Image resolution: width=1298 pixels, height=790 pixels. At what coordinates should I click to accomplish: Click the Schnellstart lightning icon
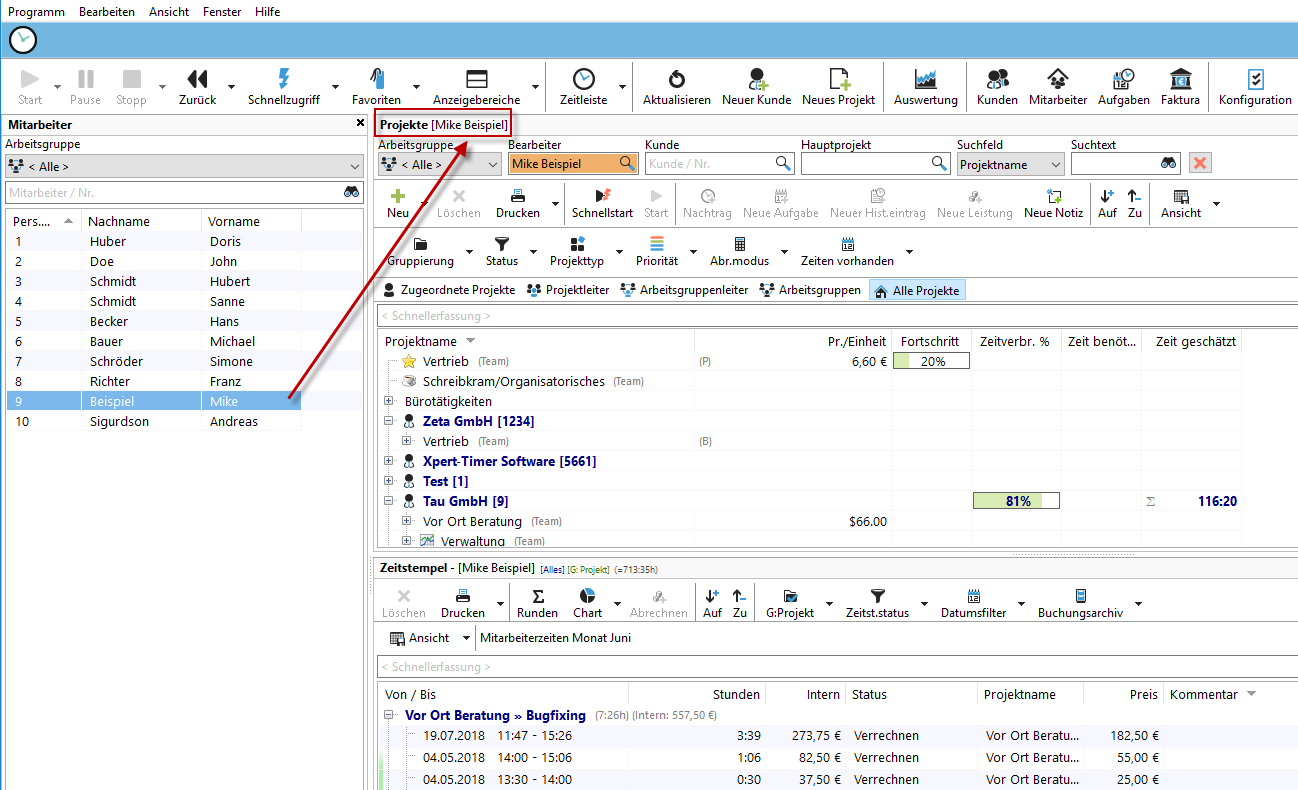click(x=603, y=196)
